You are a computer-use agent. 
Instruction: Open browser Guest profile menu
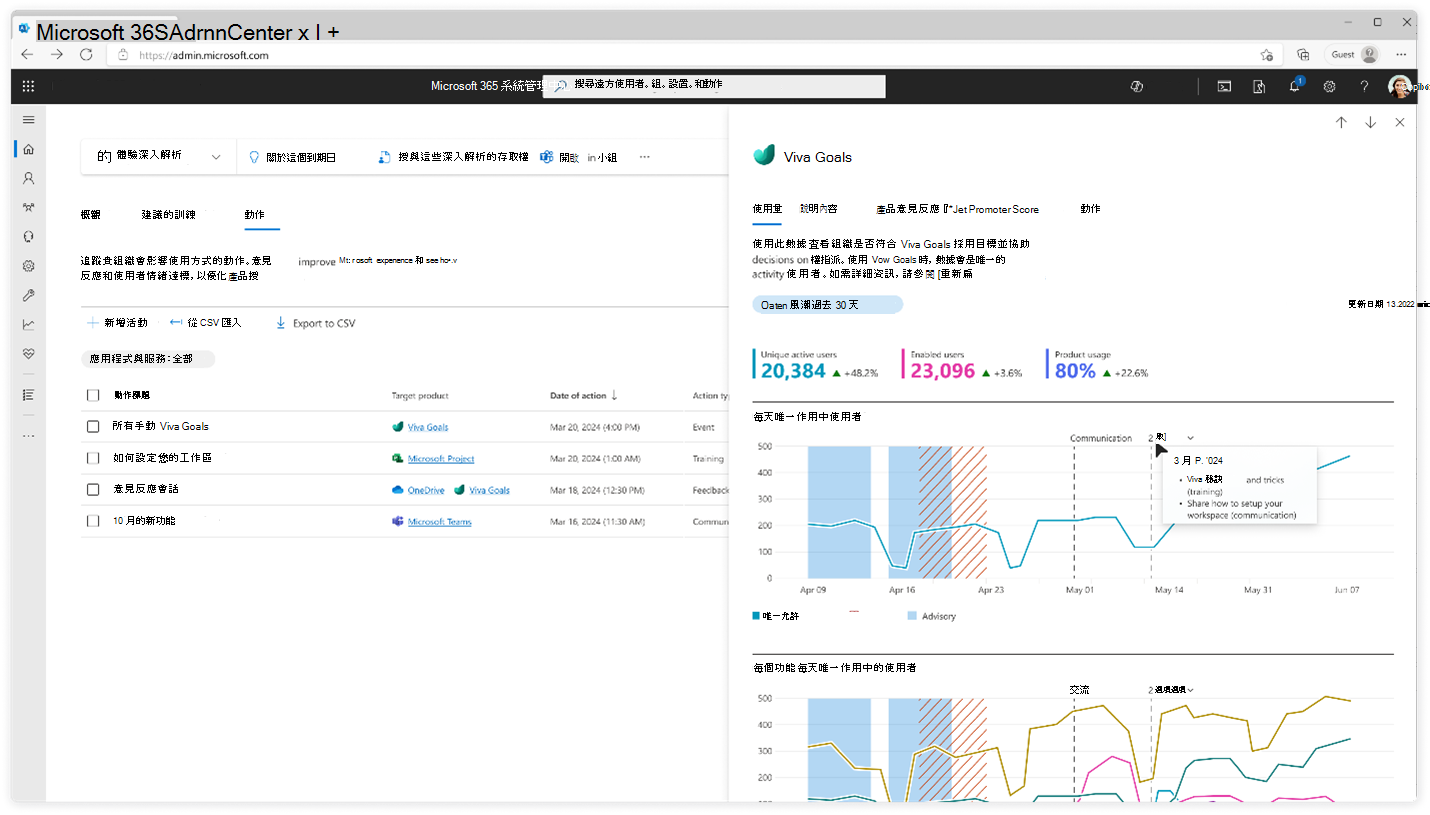1354,55
